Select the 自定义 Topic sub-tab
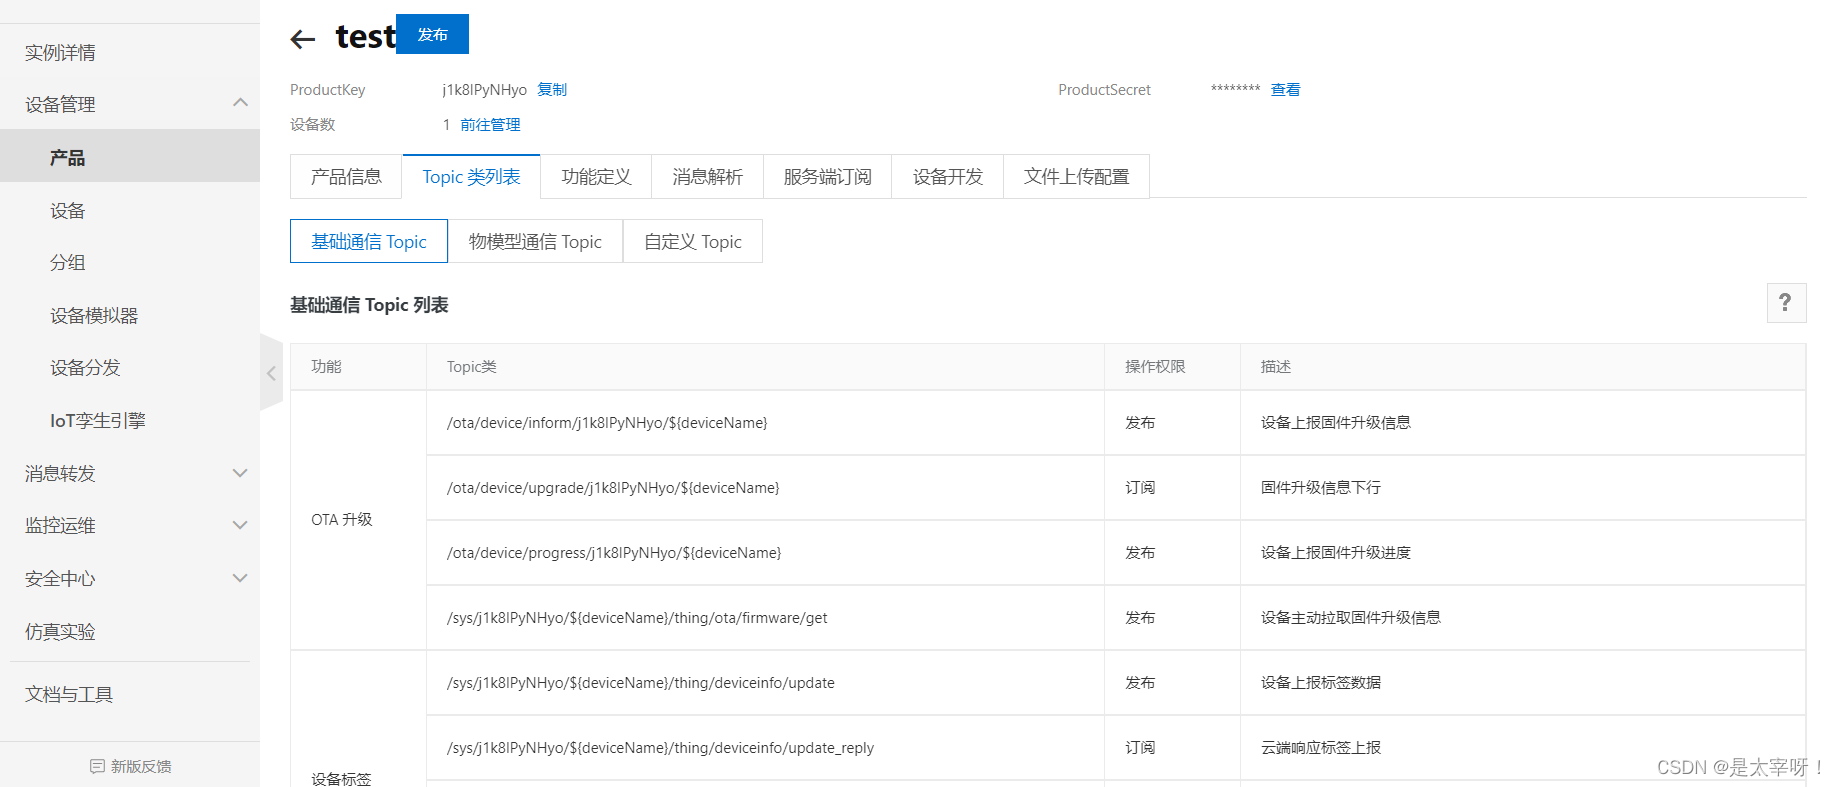Viewport: 1836px width, 787px height. pos(693,241)
